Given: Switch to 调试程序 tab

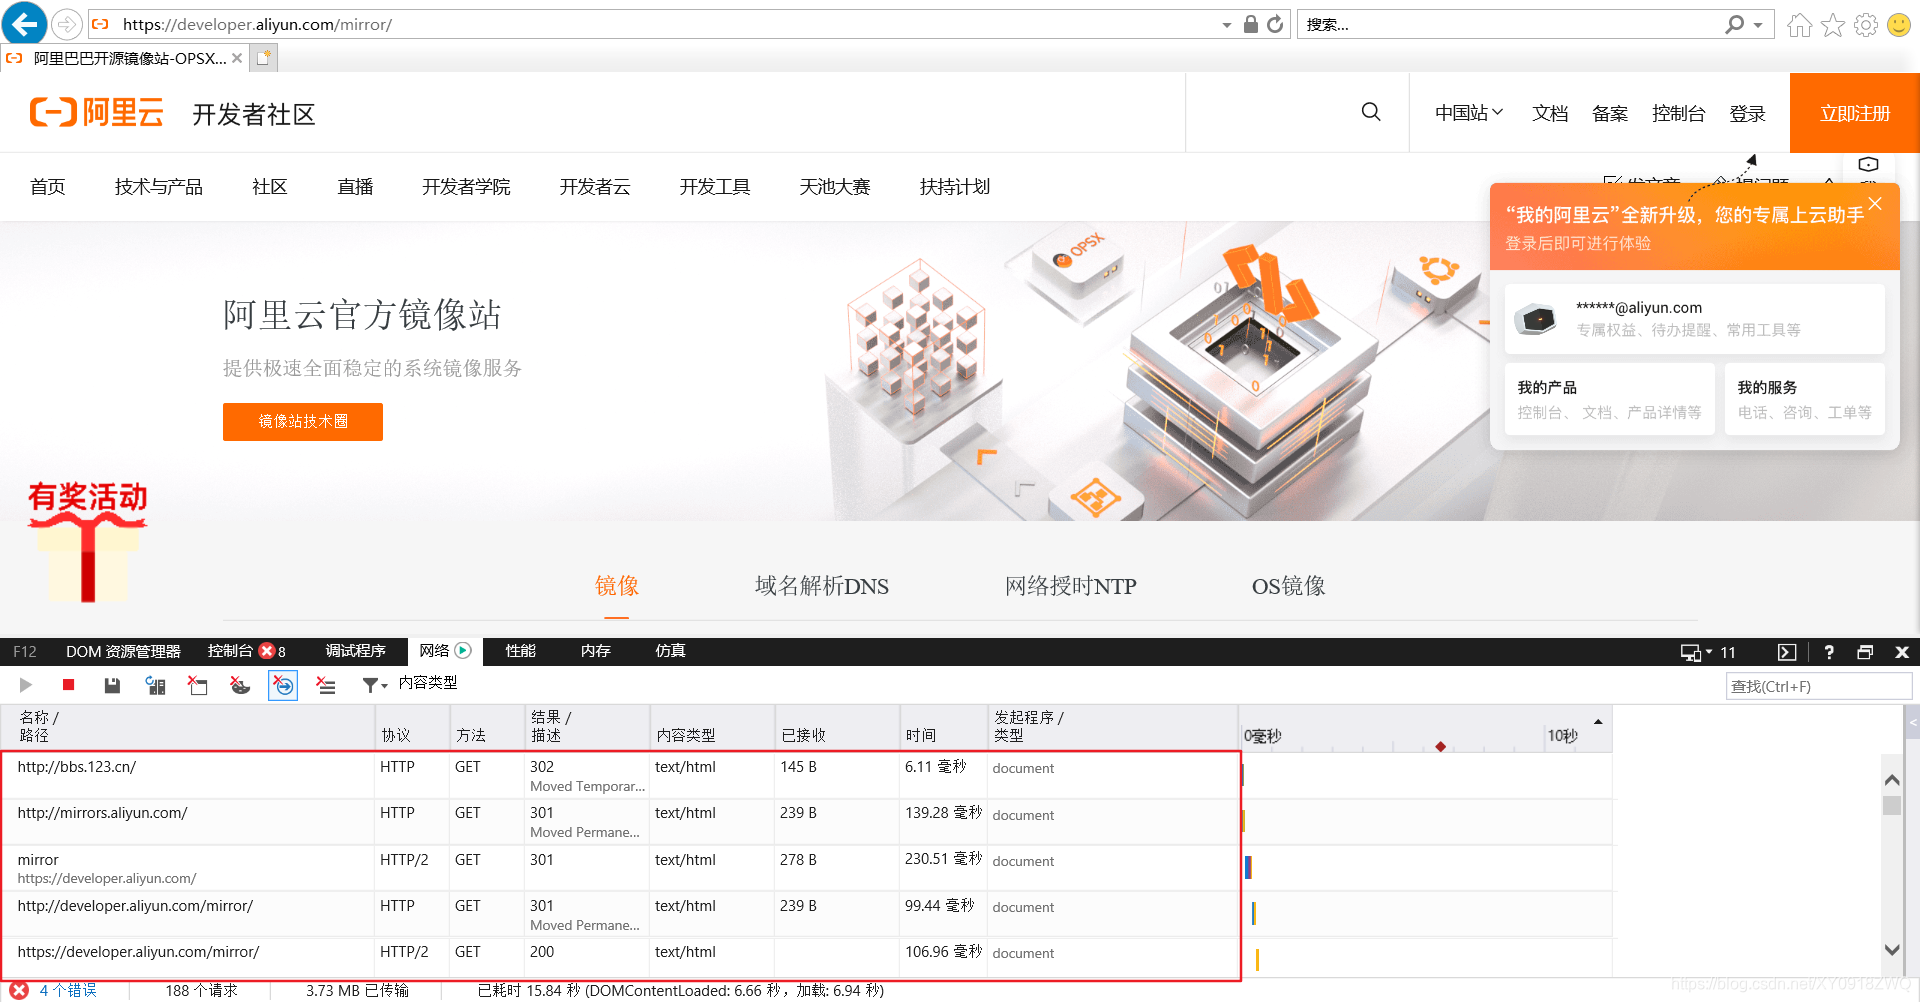Looking at the screenshot, I should tap(355, 651).
